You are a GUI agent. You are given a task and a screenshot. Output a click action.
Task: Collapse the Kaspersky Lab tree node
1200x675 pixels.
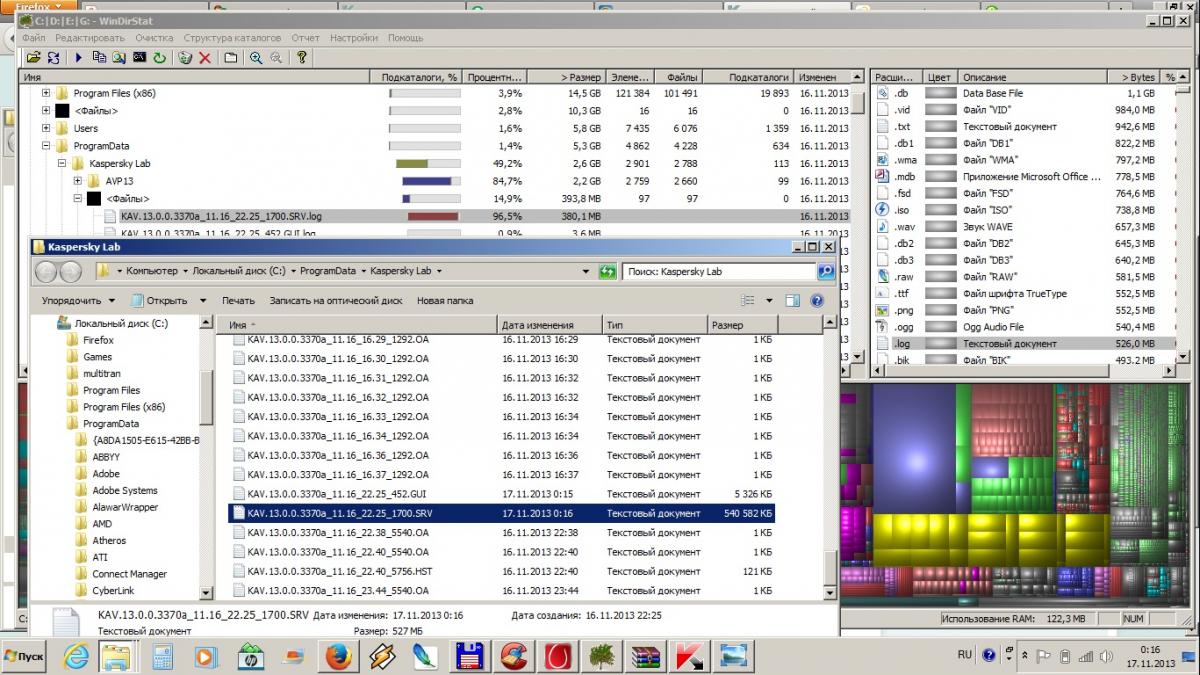coord(62,163)
